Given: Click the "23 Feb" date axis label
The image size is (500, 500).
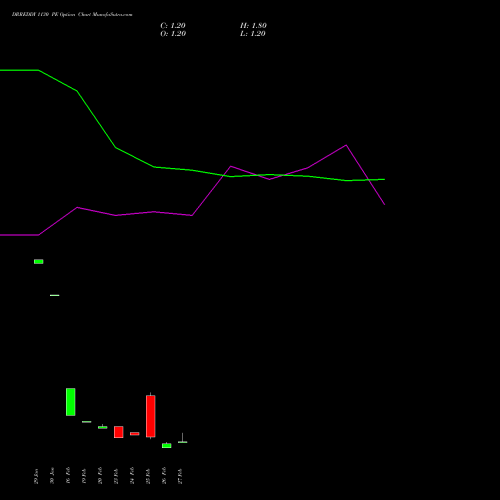Looking at the screenshot, I should 116,476.
